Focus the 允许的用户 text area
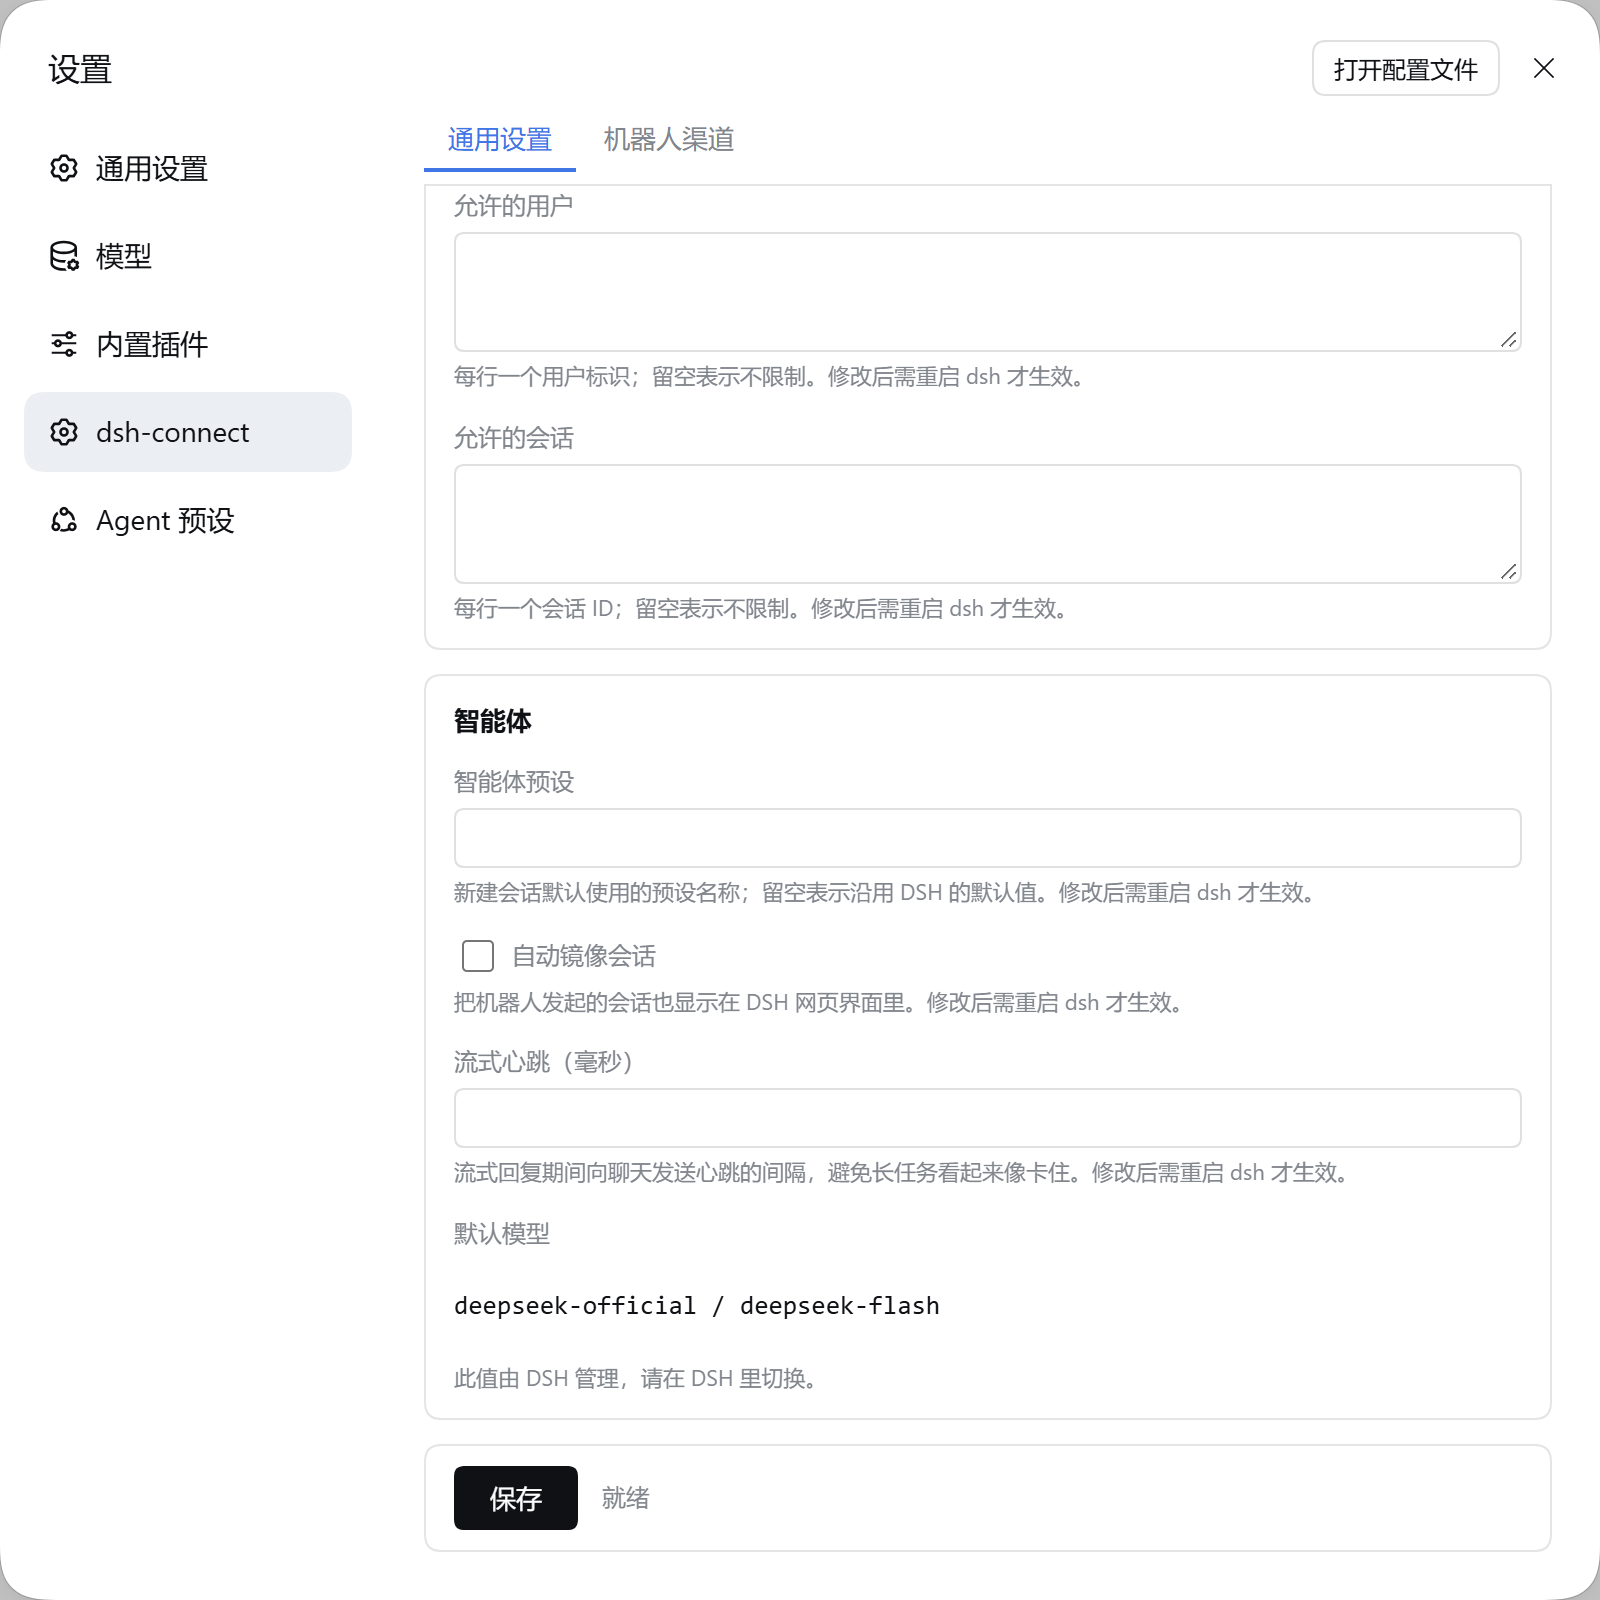 point(988,292)
